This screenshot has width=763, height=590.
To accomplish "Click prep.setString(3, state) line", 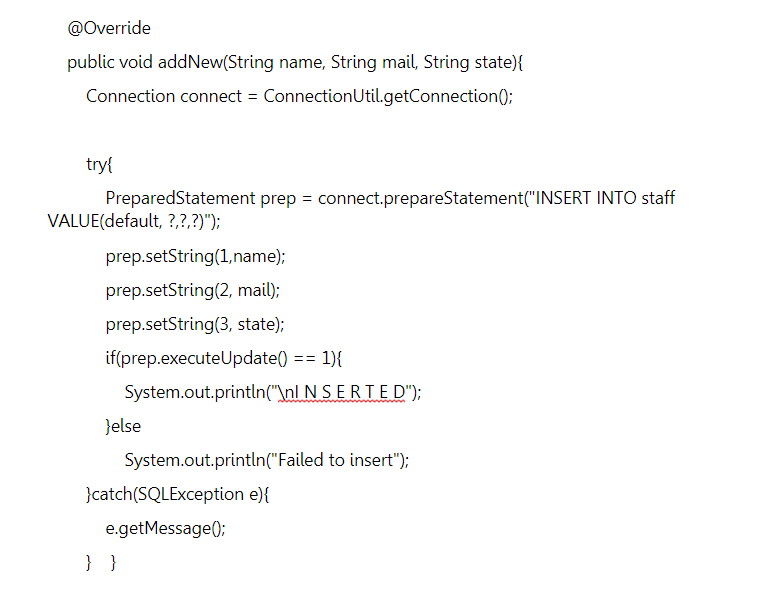I will (x=195, y=324).
